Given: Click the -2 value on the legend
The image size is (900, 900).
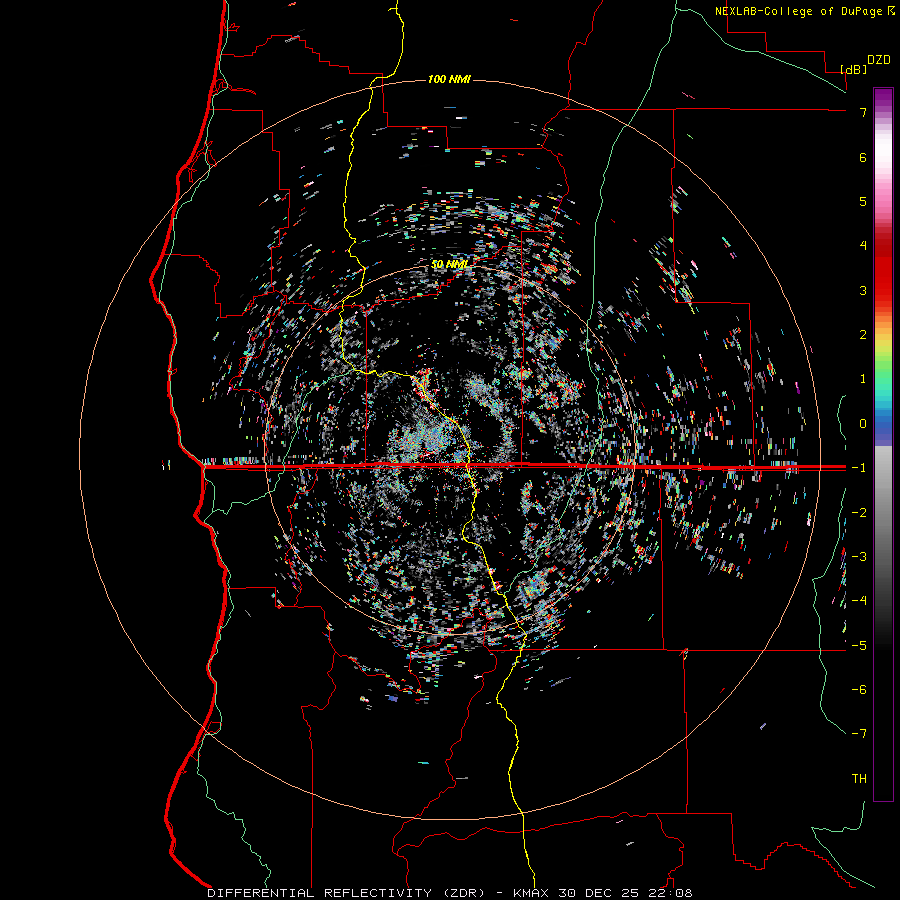Looking at the screenshot, I should click(x=859, y=512).
